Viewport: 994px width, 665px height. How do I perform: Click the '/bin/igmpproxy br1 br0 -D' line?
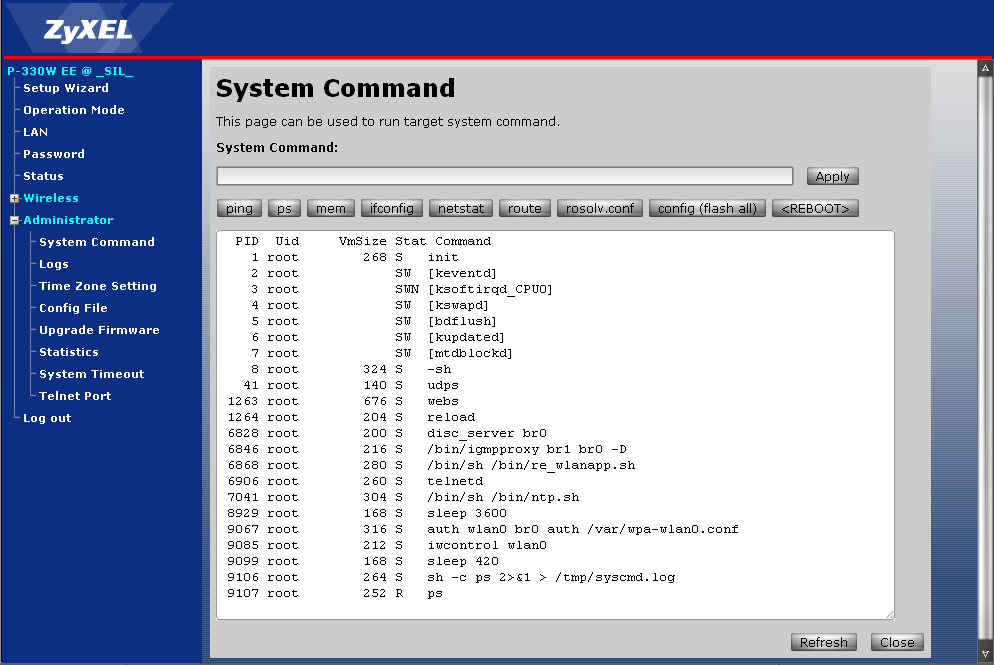tap(427, 449)
